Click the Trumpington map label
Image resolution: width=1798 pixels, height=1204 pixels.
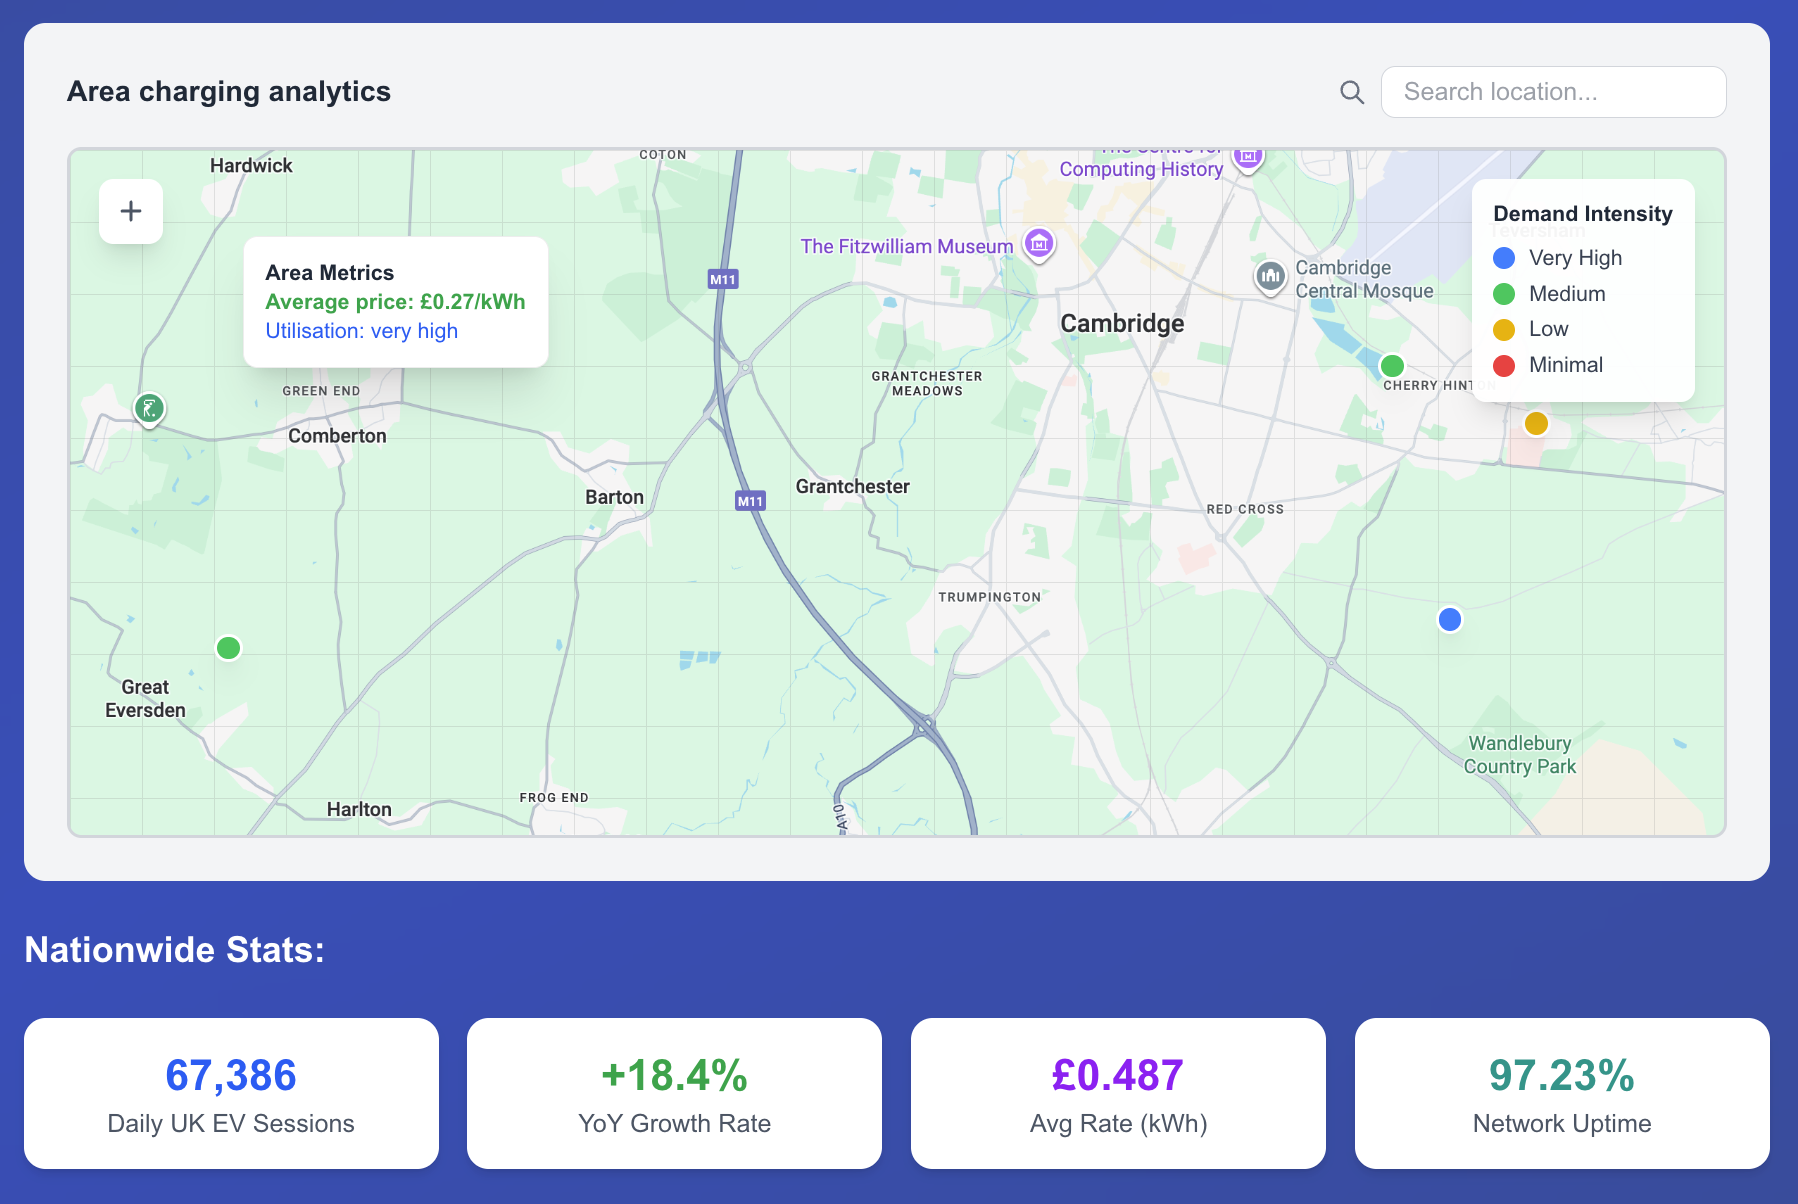coord(989,597)
